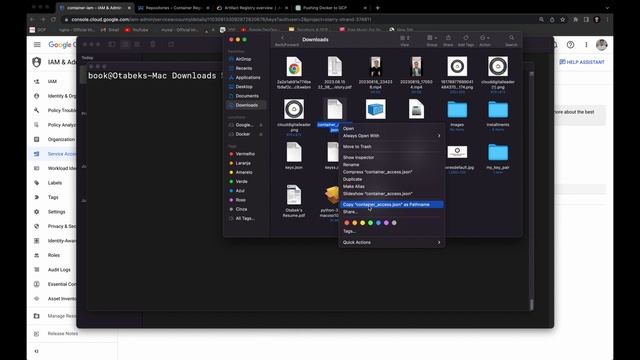The width and height of the screenshot is (640, 360).
Task: Click the Finder Search toolbar icon
Action: 511,38
